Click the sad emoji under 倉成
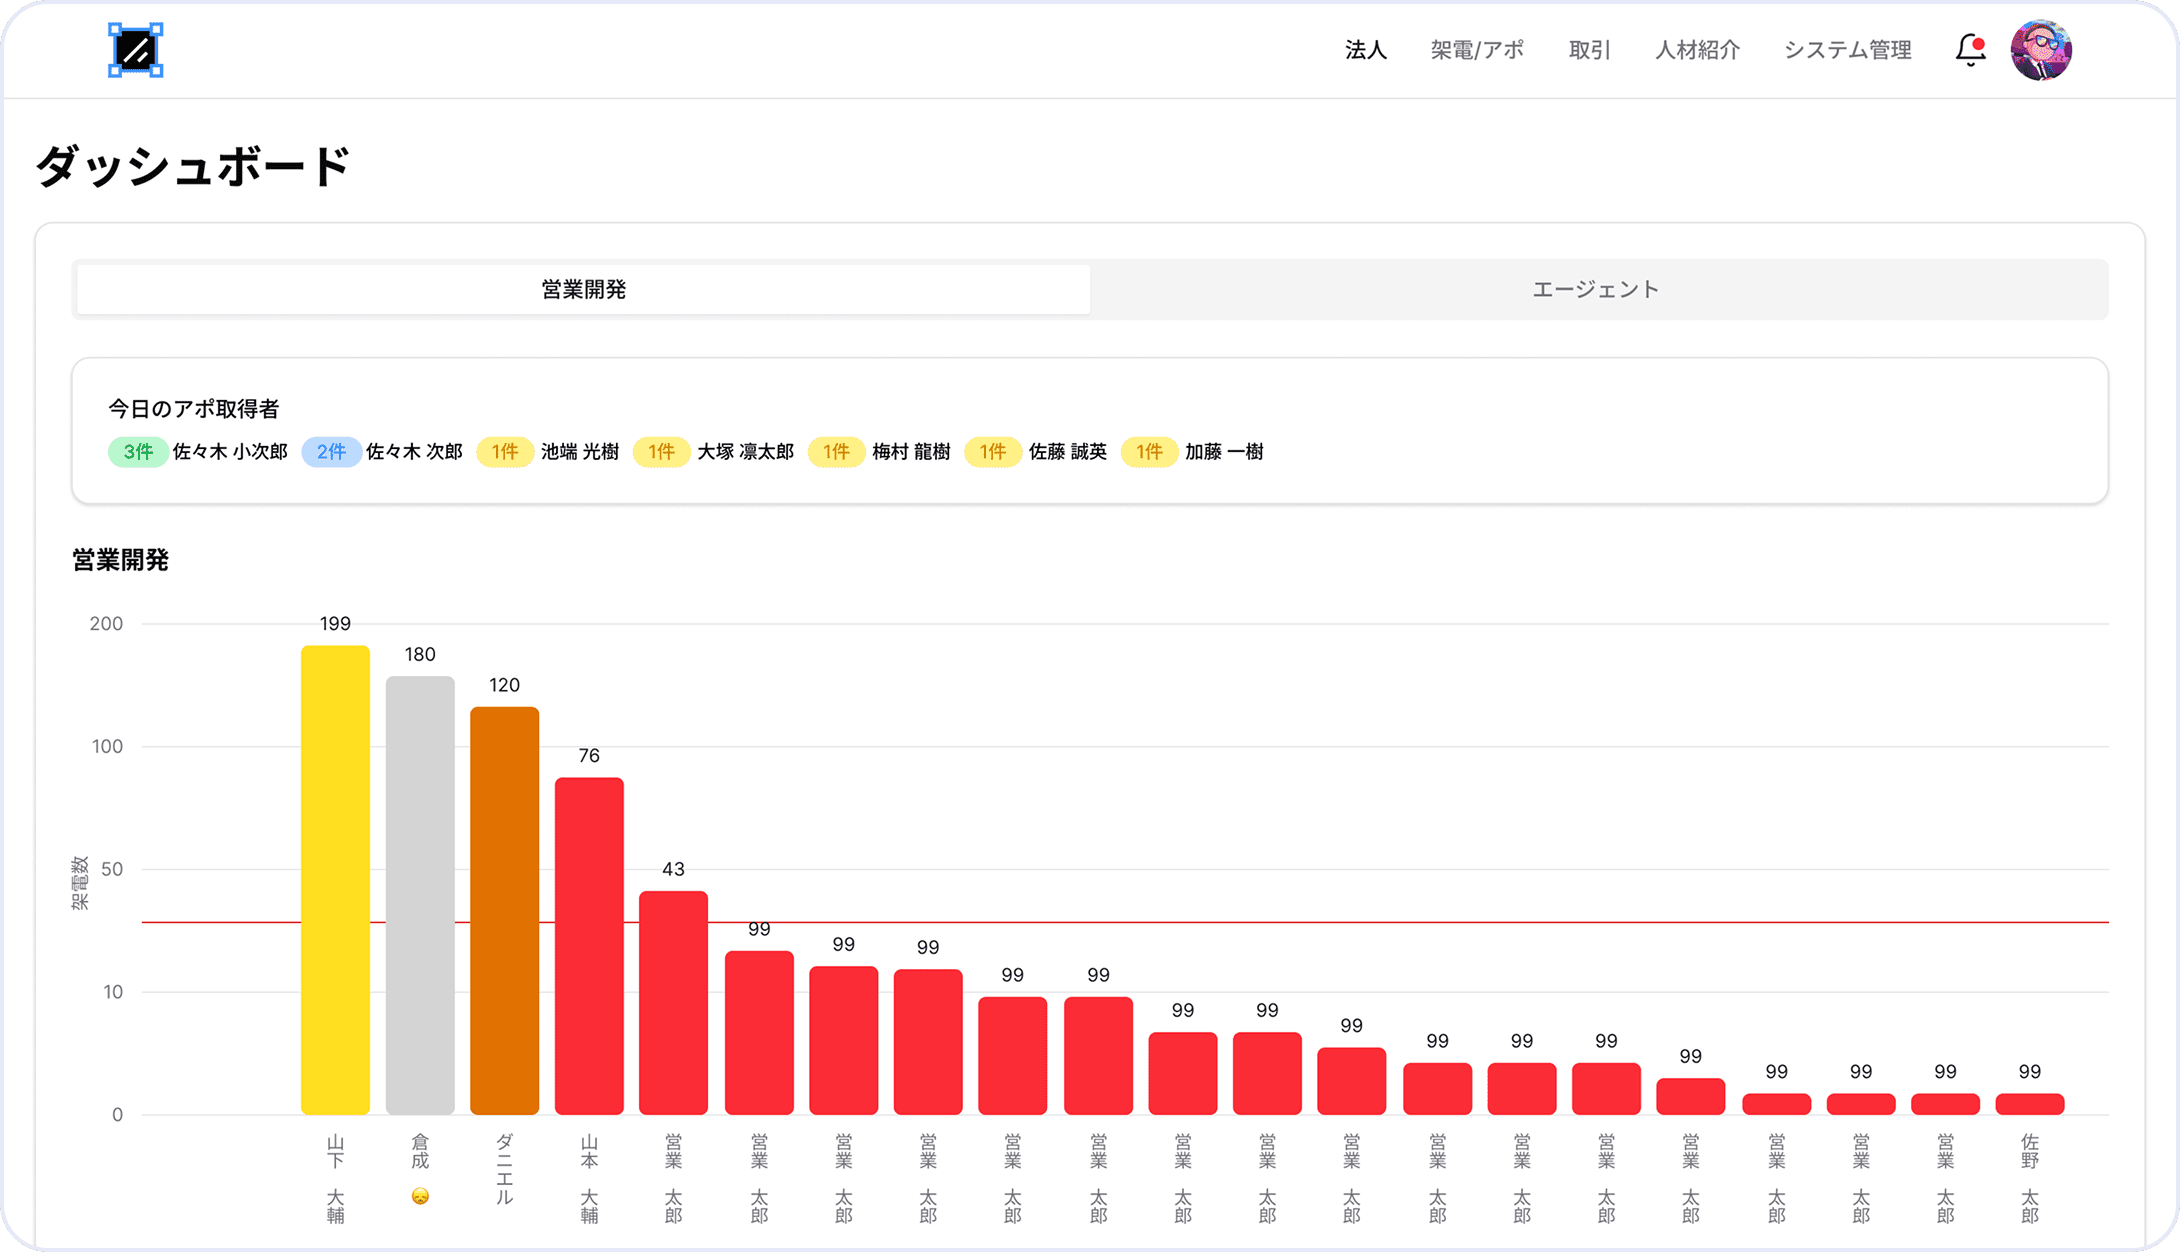This screenshot has width=2180, height=1252. (420, 1196)
